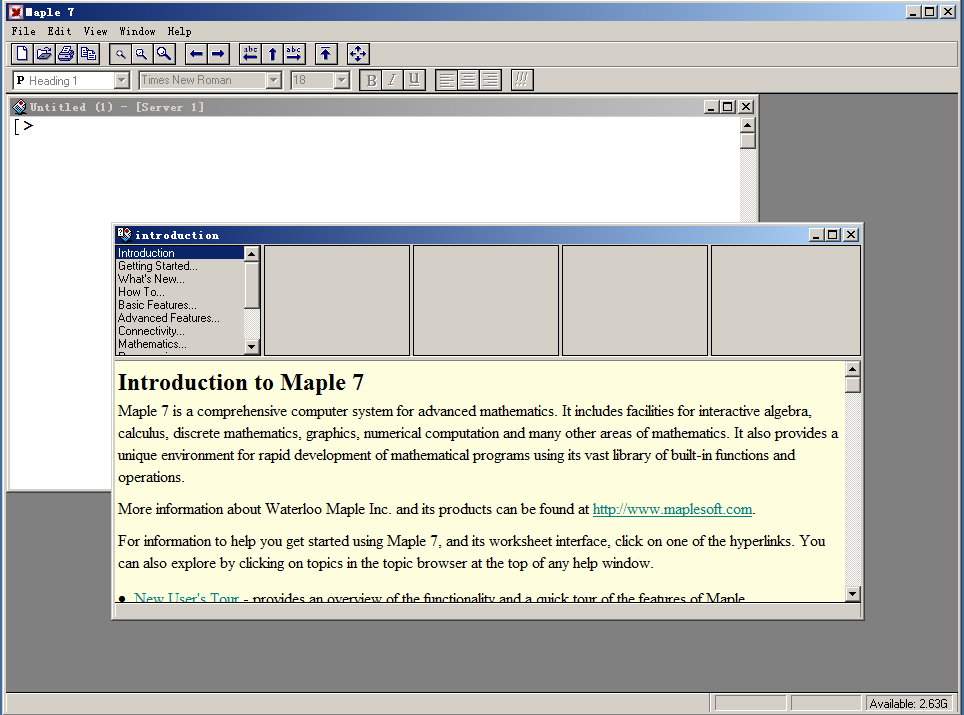The width and height of the screenshot is (964, 715).
Task: Click the worksheet input prompt
Action: tap(28, 126)
